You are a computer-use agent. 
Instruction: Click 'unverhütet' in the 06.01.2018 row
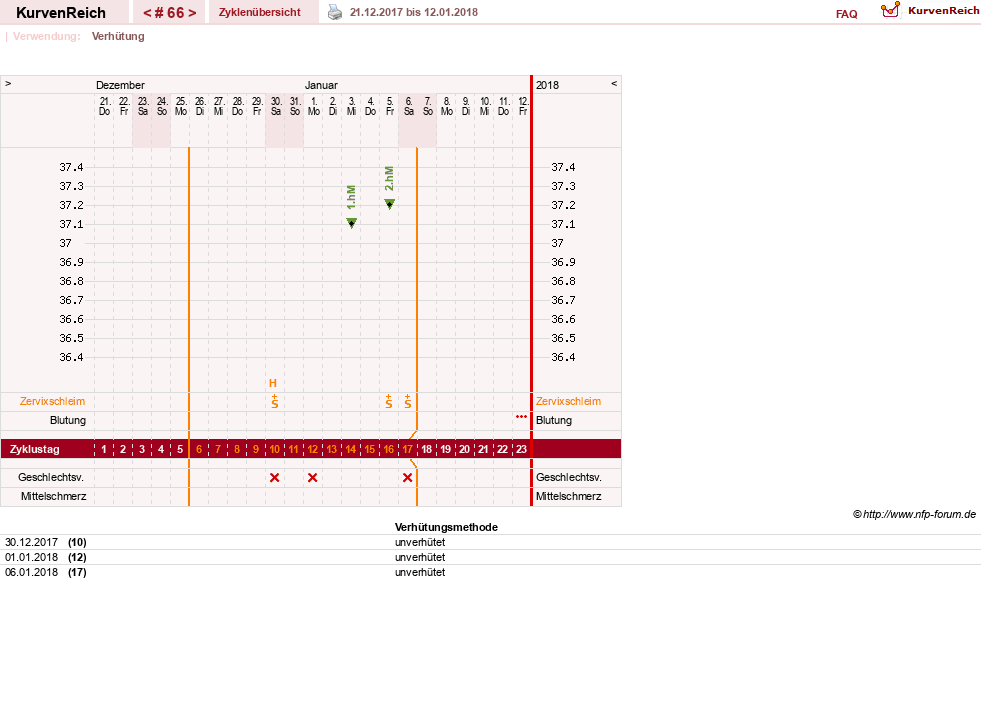pos(420,572)
